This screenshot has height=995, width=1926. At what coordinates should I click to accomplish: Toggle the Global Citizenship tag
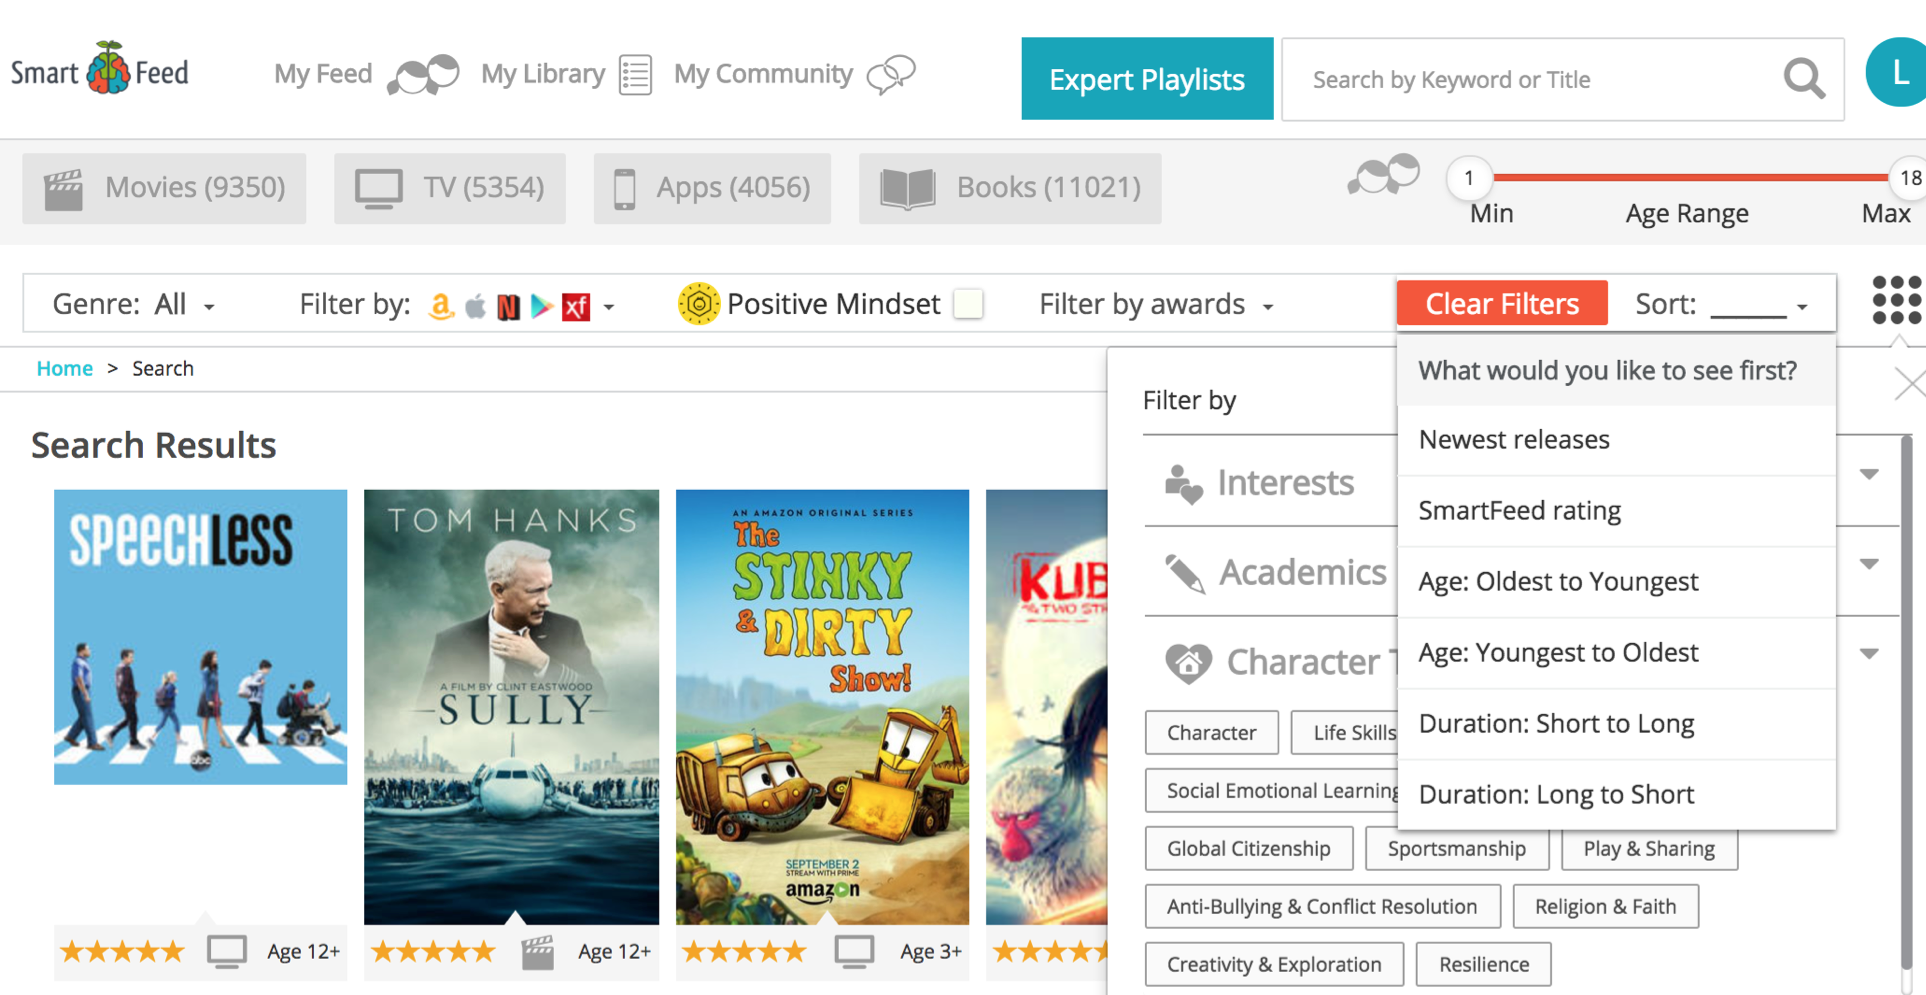point(1249,849)
